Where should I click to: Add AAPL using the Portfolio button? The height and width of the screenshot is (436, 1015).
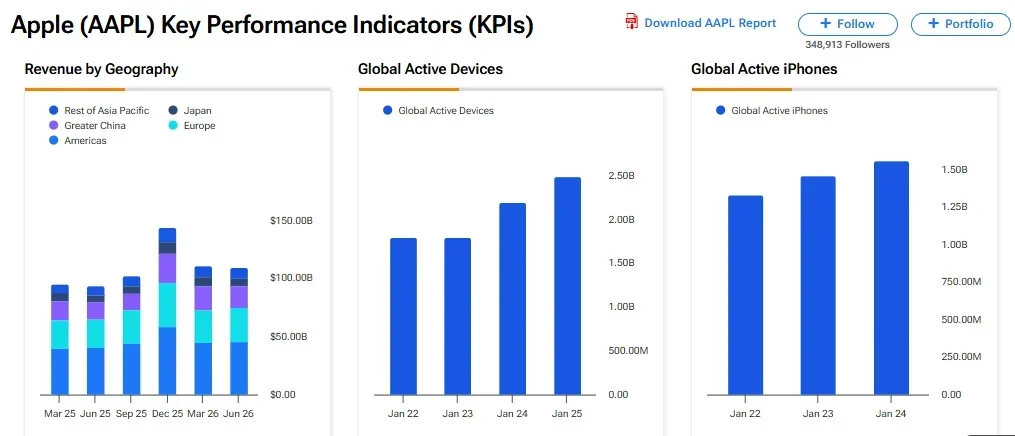click(x=961, y=24)
